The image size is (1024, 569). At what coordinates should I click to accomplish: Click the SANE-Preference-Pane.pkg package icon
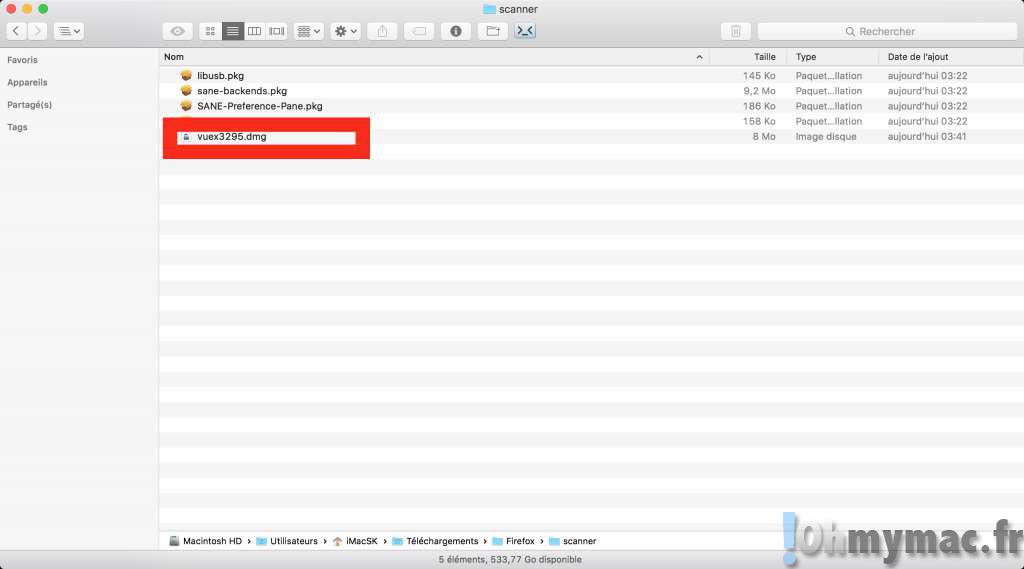click(x=186, y=106)
